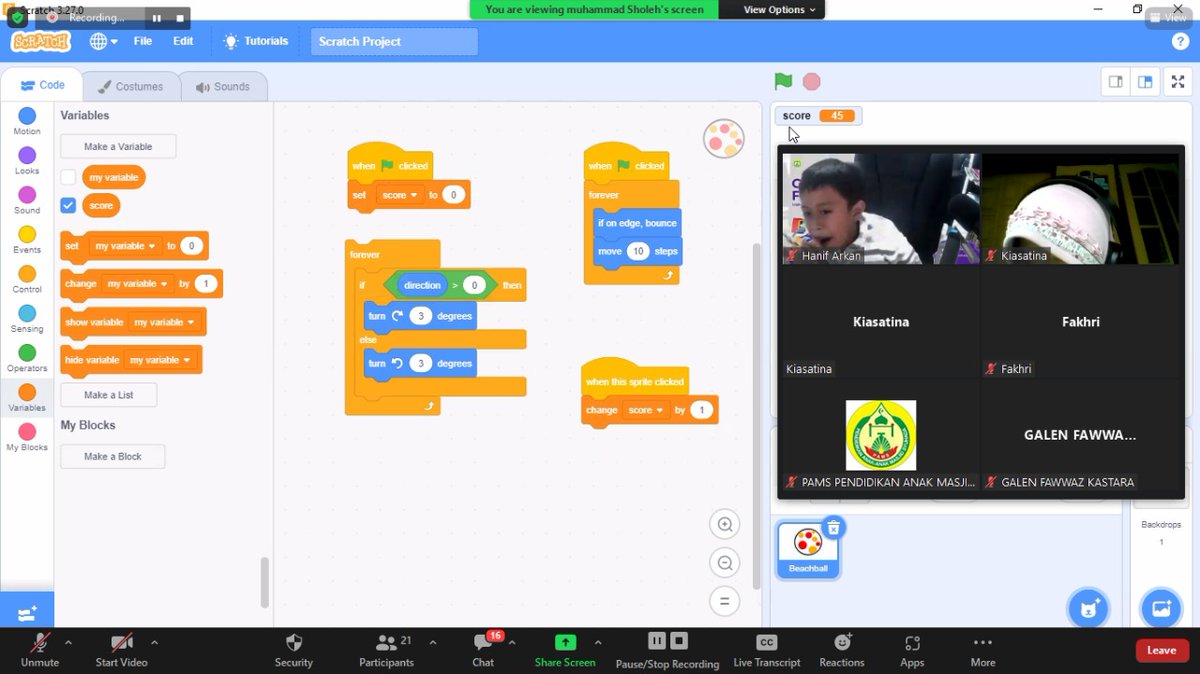Open the add extension button
Screen dimensions: 1200x674
tap(27, 612)
